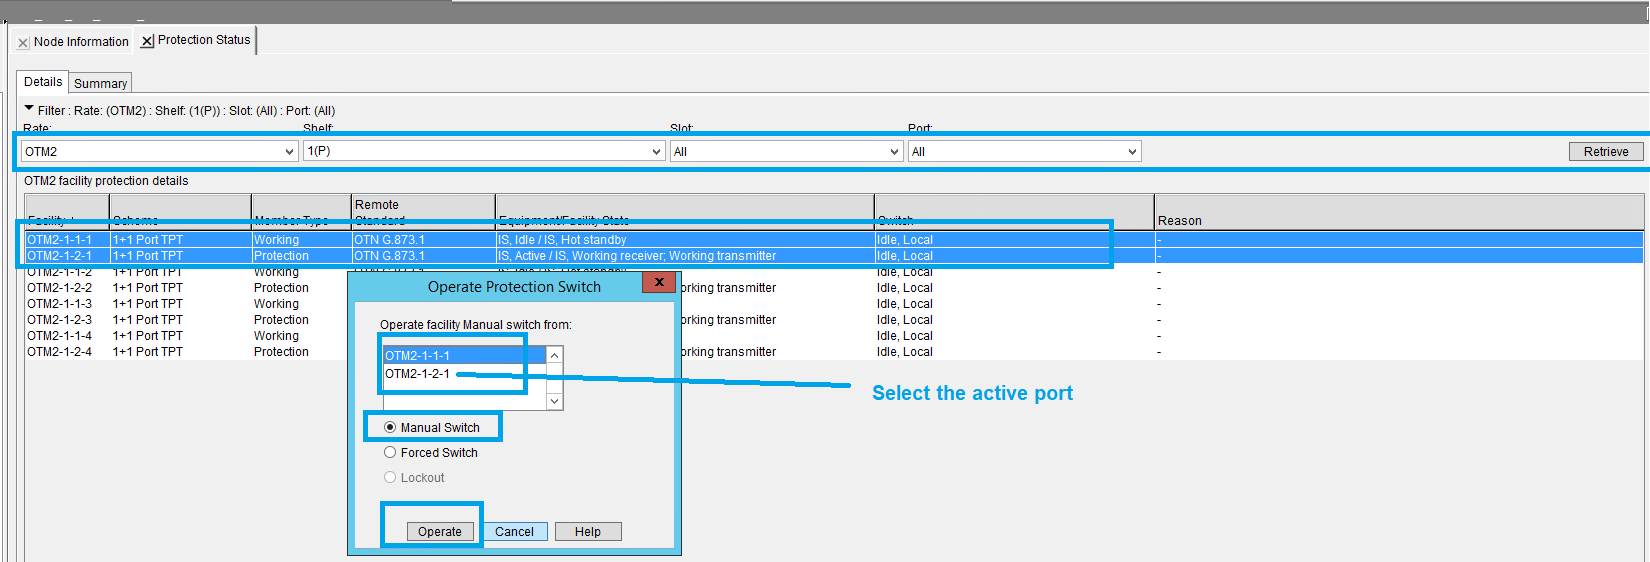
Task: Cancel the protection switch dialog
Action: click(x=514, y=532)
